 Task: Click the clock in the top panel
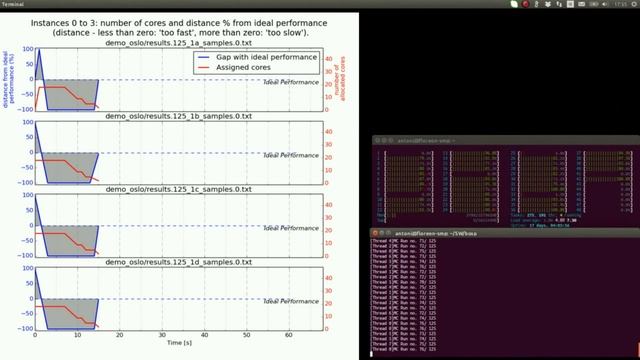(x=620, y=4)
